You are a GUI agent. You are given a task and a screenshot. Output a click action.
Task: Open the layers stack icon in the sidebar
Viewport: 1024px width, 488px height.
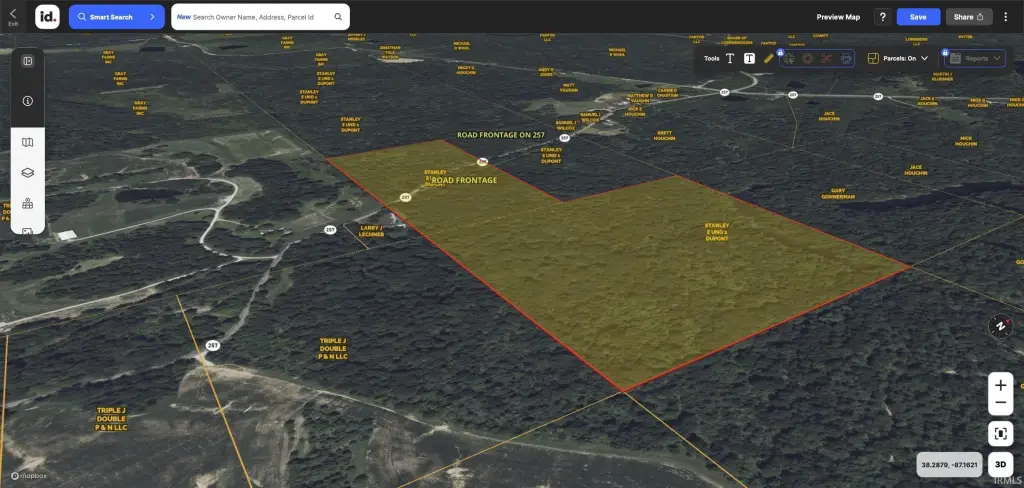[x=28, y=172]
